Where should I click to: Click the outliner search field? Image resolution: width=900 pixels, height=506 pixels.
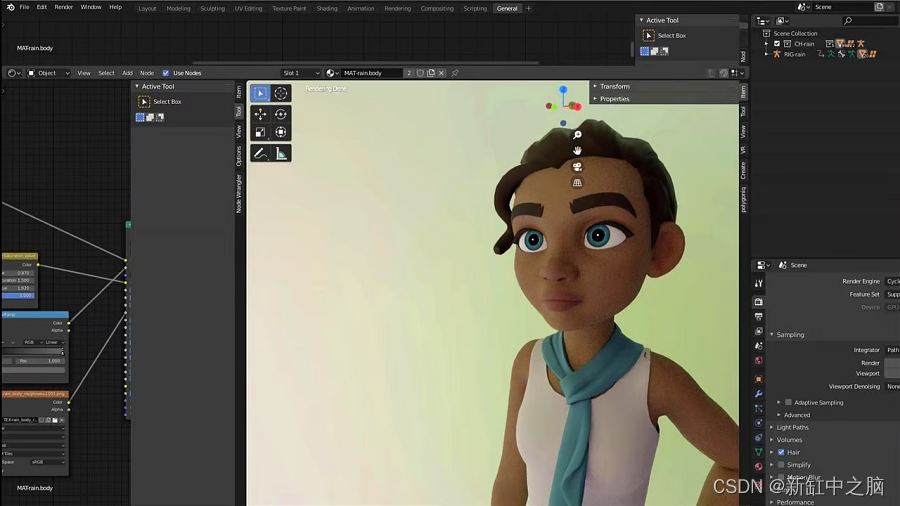point(870,21)
